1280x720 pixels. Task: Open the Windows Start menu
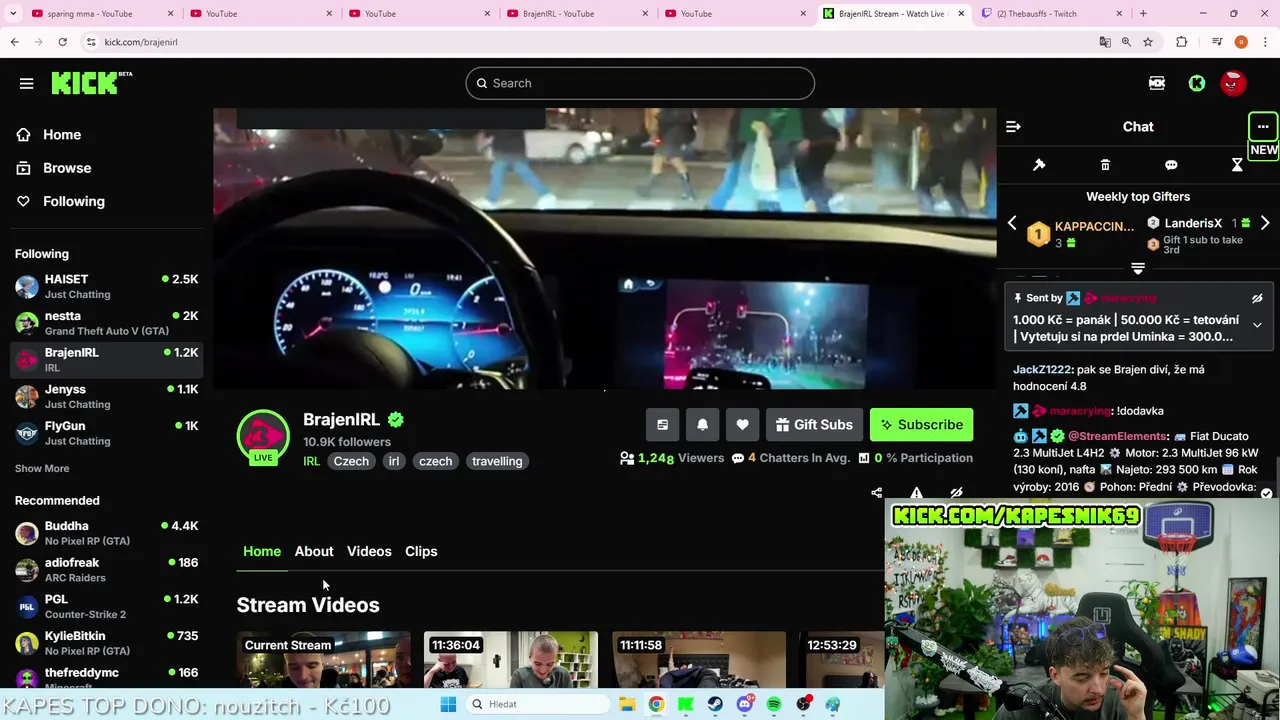tap(448, 704)
